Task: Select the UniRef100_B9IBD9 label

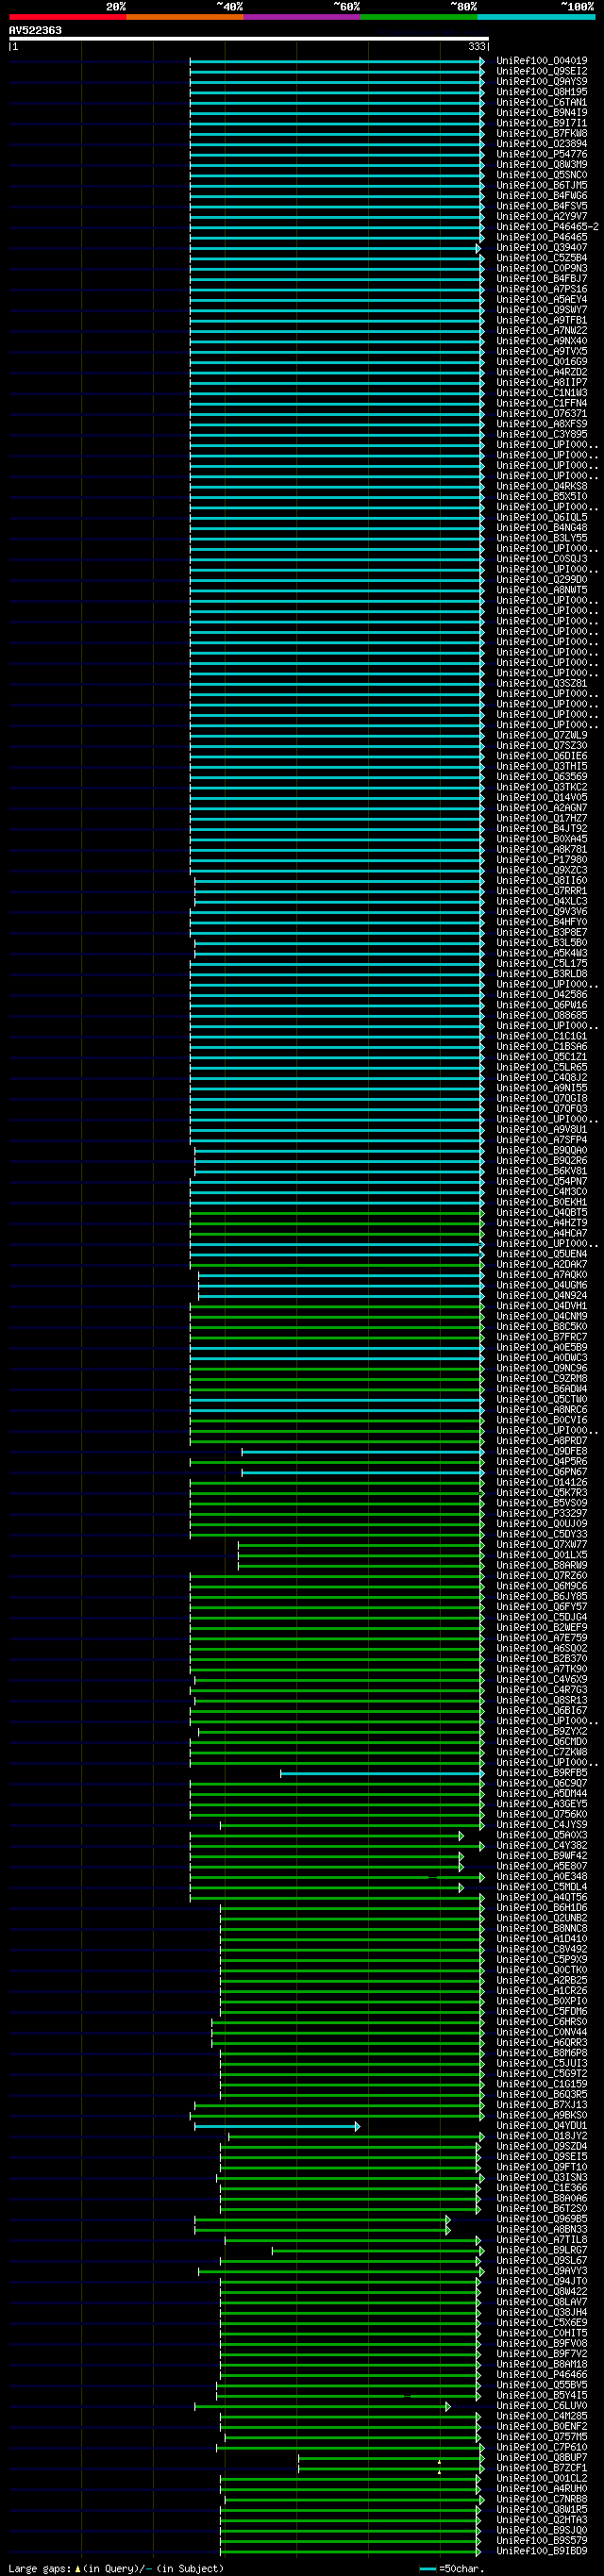Action: tap(542, 2551)
